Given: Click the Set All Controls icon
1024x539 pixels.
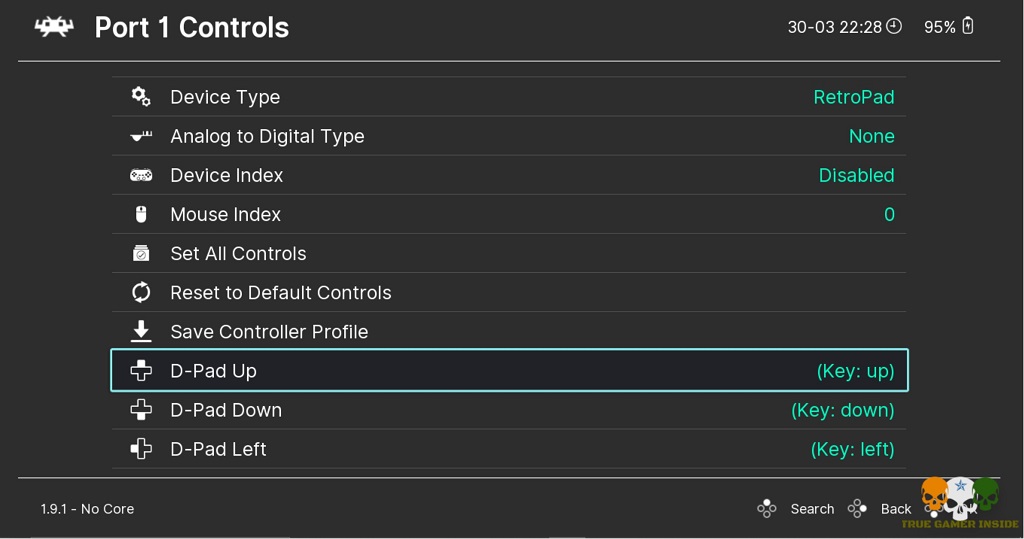Looking at the screenshot, I should [141, 253].
